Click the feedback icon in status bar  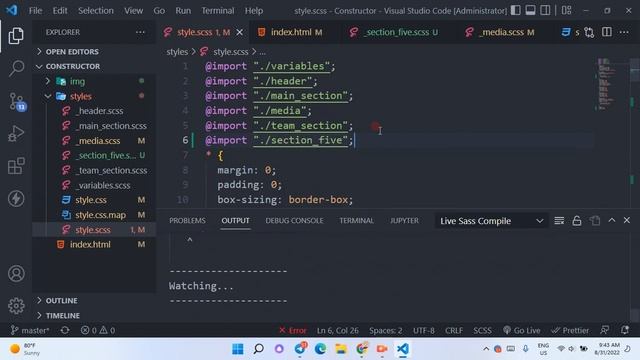[x=605, y=330]
